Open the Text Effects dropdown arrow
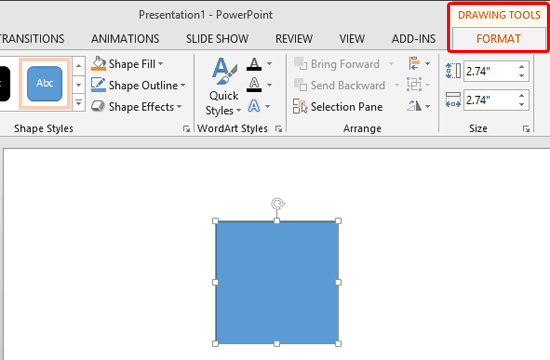 pyautogui.click(x=268, y=106)
